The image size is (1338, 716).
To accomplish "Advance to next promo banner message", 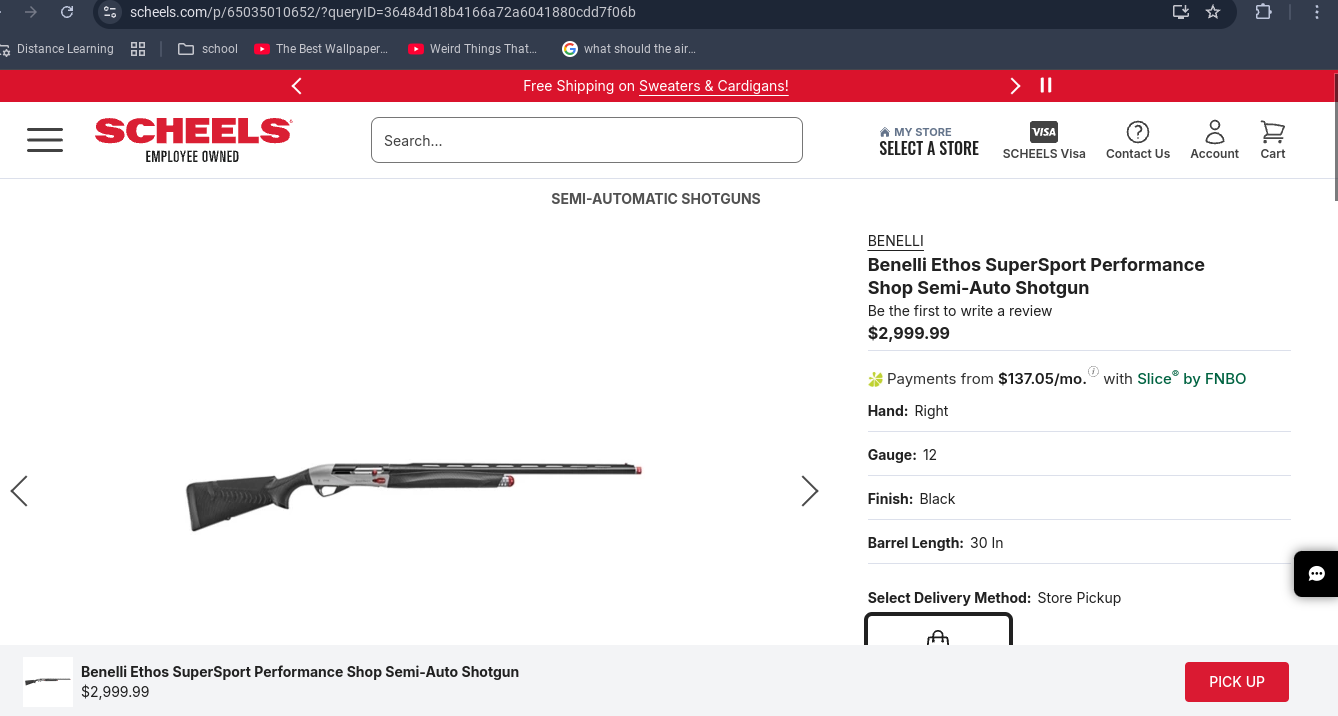I will [1015, 86].
